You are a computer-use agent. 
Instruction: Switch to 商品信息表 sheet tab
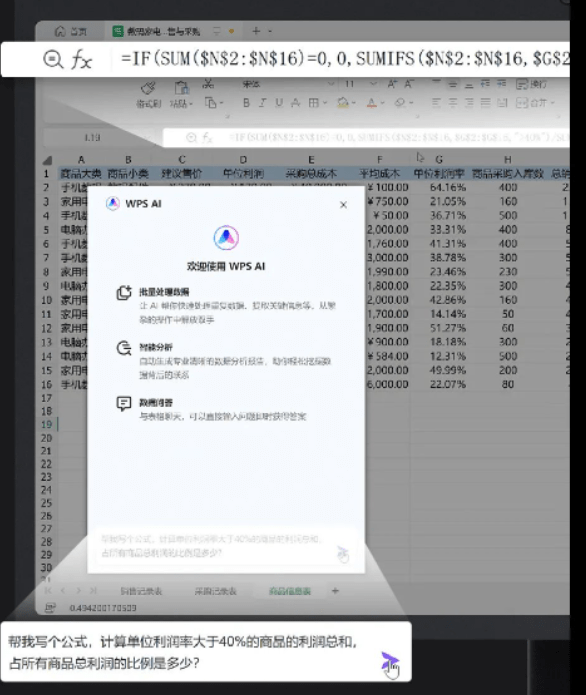coord(290,591)
